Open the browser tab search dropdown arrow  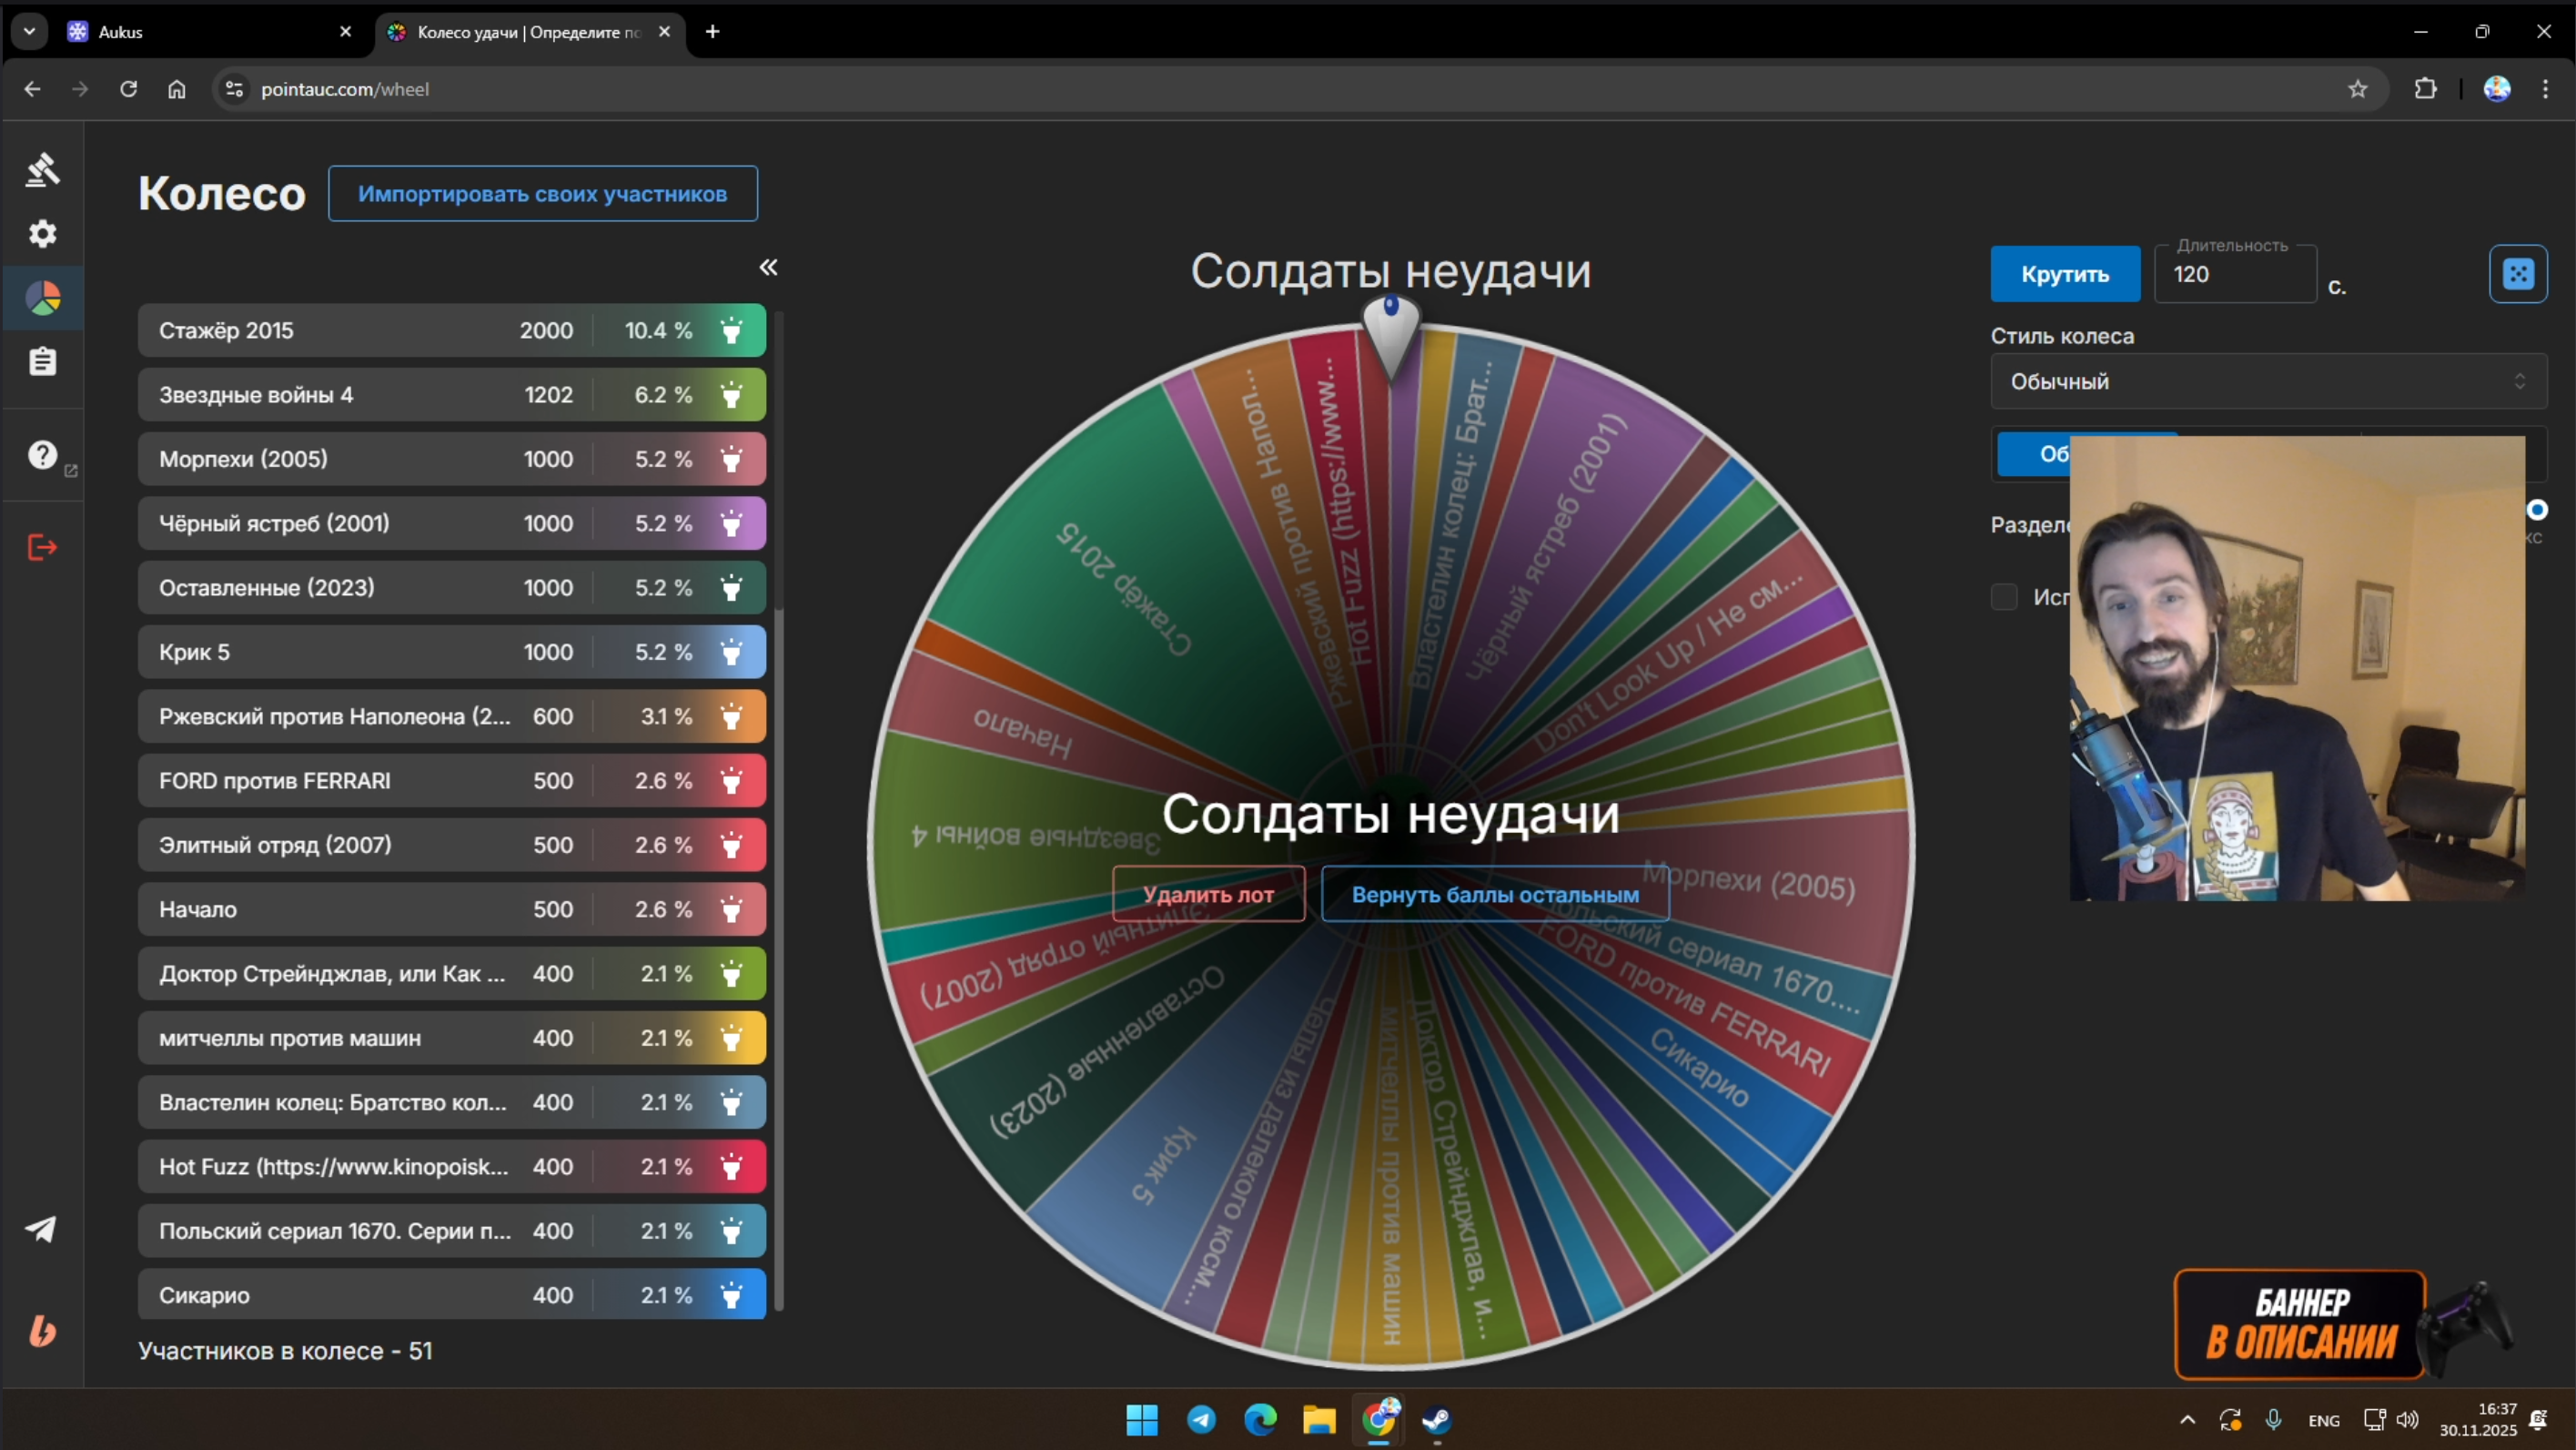[x=29, y=31]
